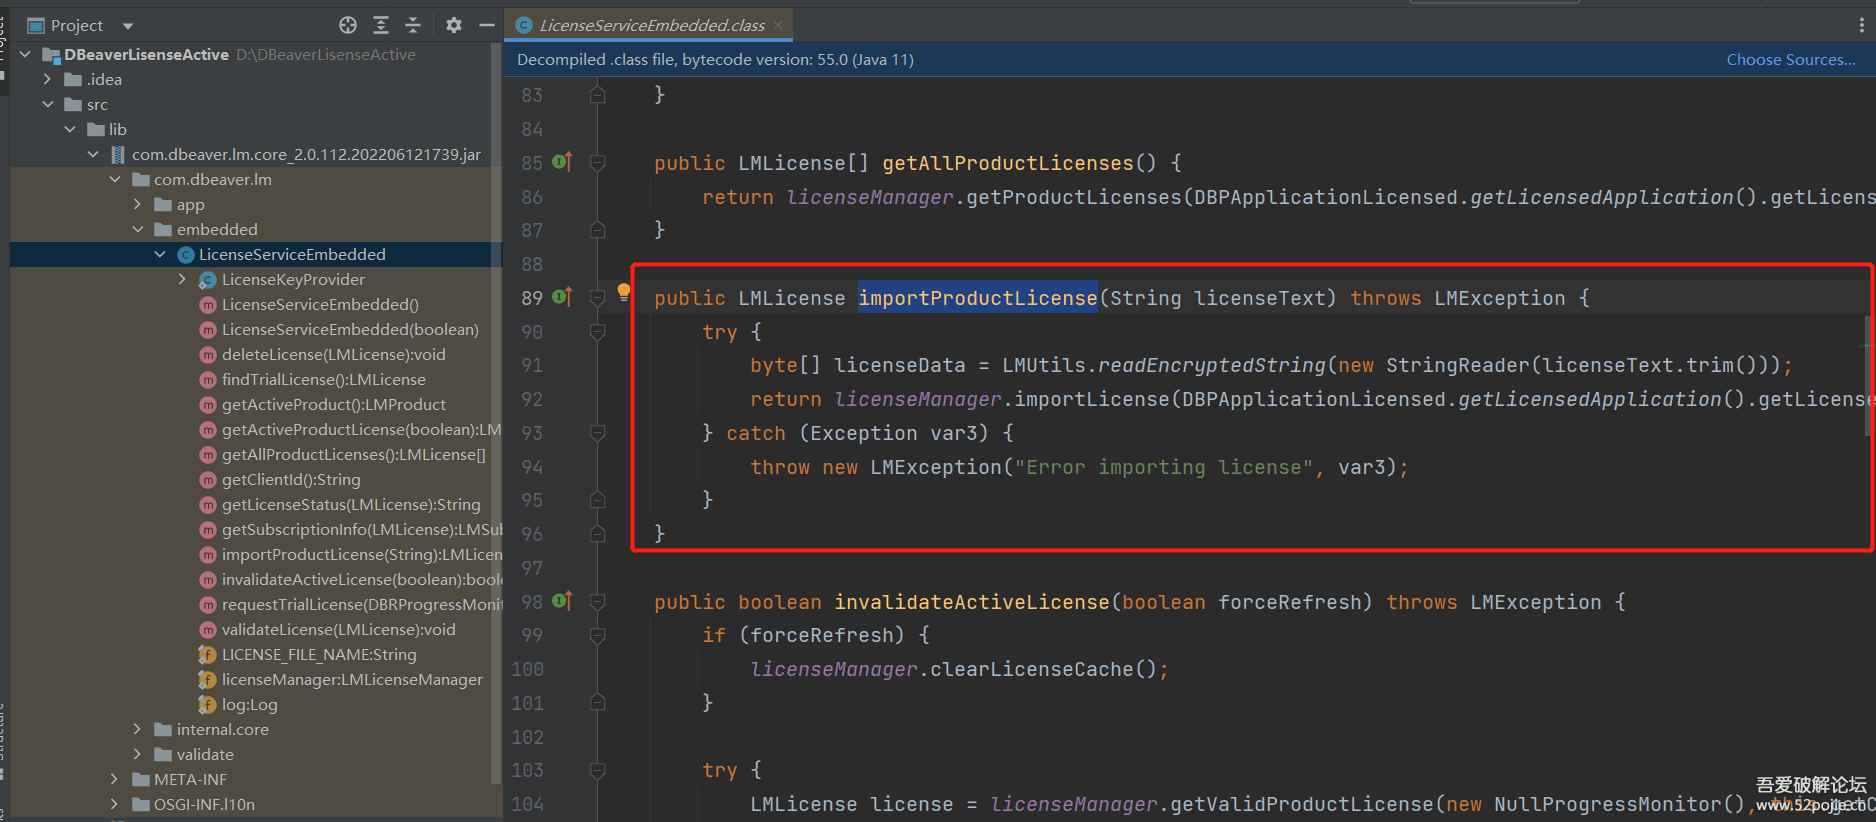Click the override gutter icon on line 98
The width and height of the screenshot is (1876, 822).
(x=562, y=601)
